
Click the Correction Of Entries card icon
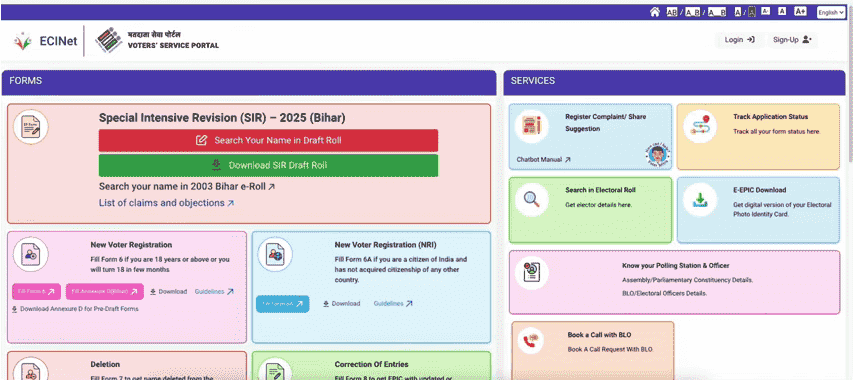[x=275, y=369]
